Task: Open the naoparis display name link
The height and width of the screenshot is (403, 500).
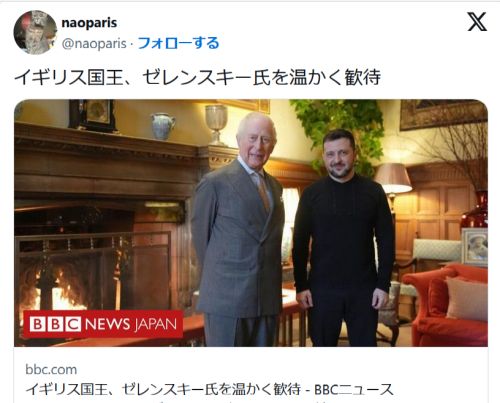Action: (x=89, y=23)
